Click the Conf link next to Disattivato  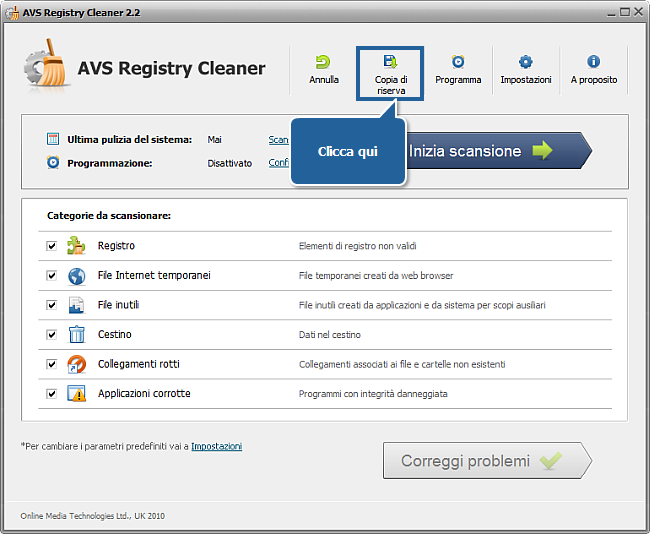278,163
